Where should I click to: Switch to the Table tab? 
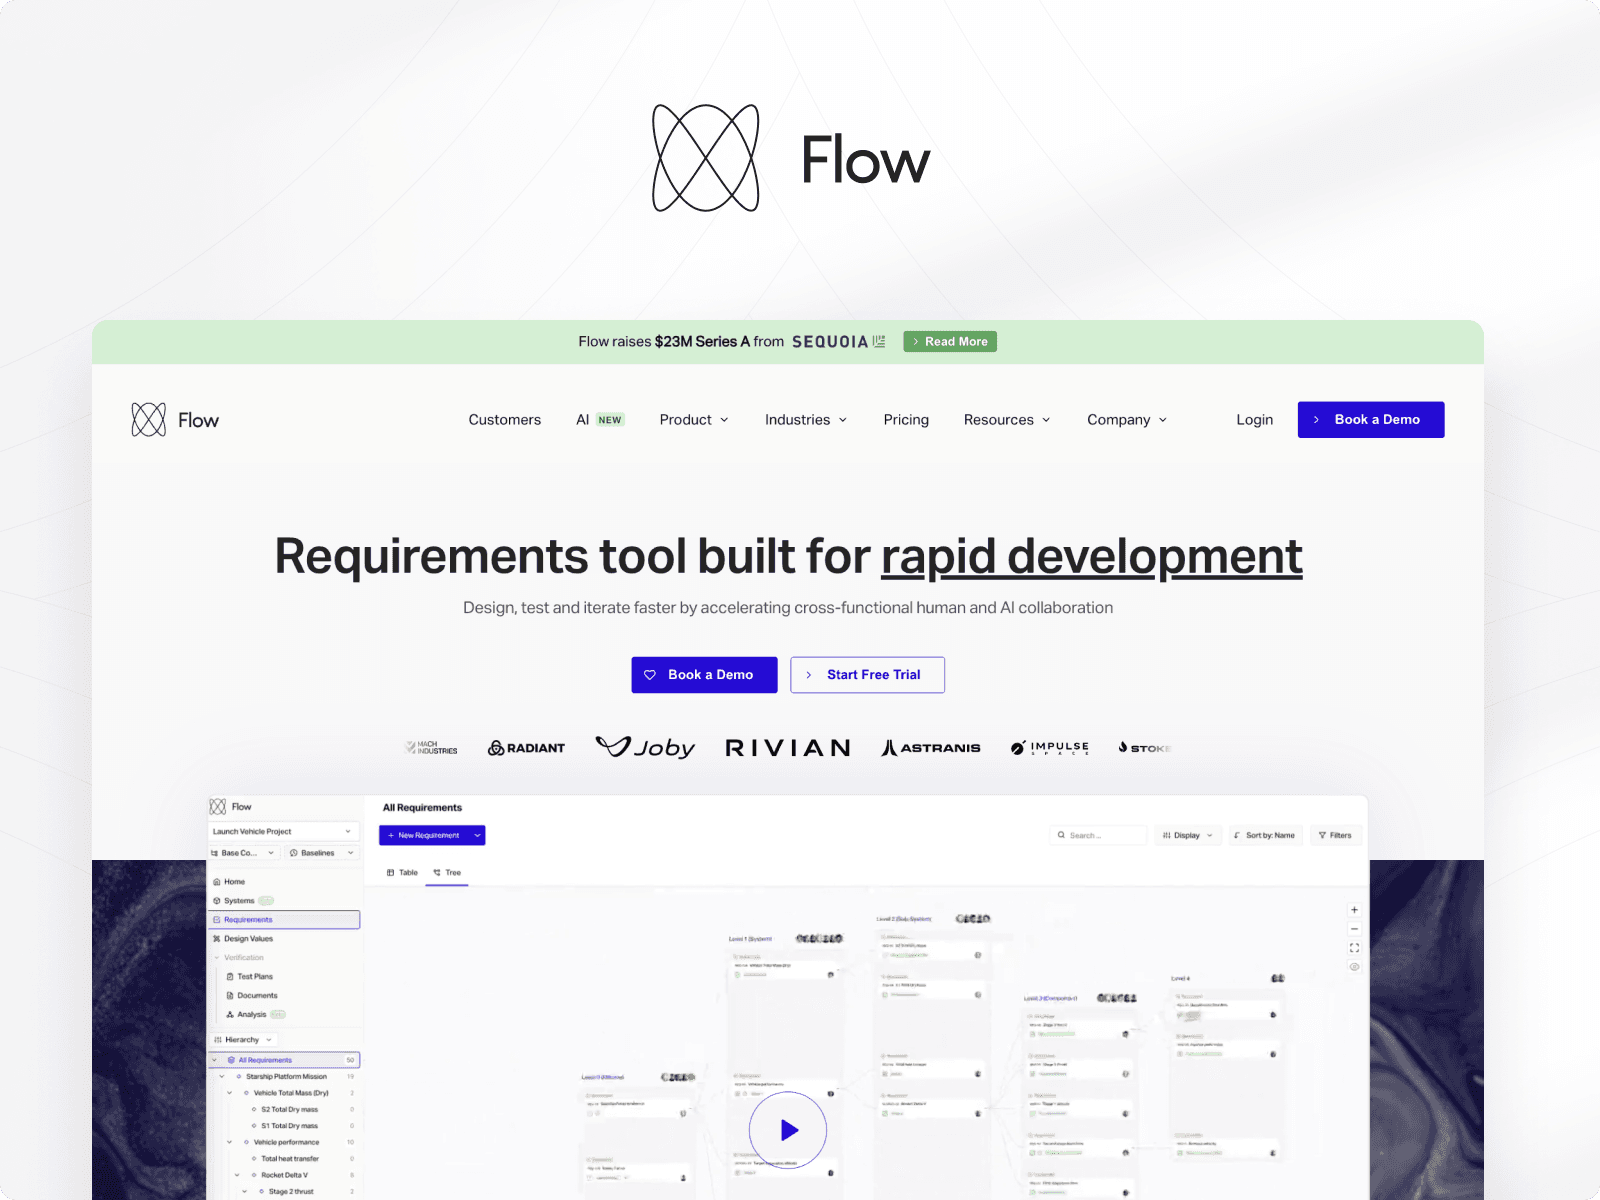(x=403, y=872)
